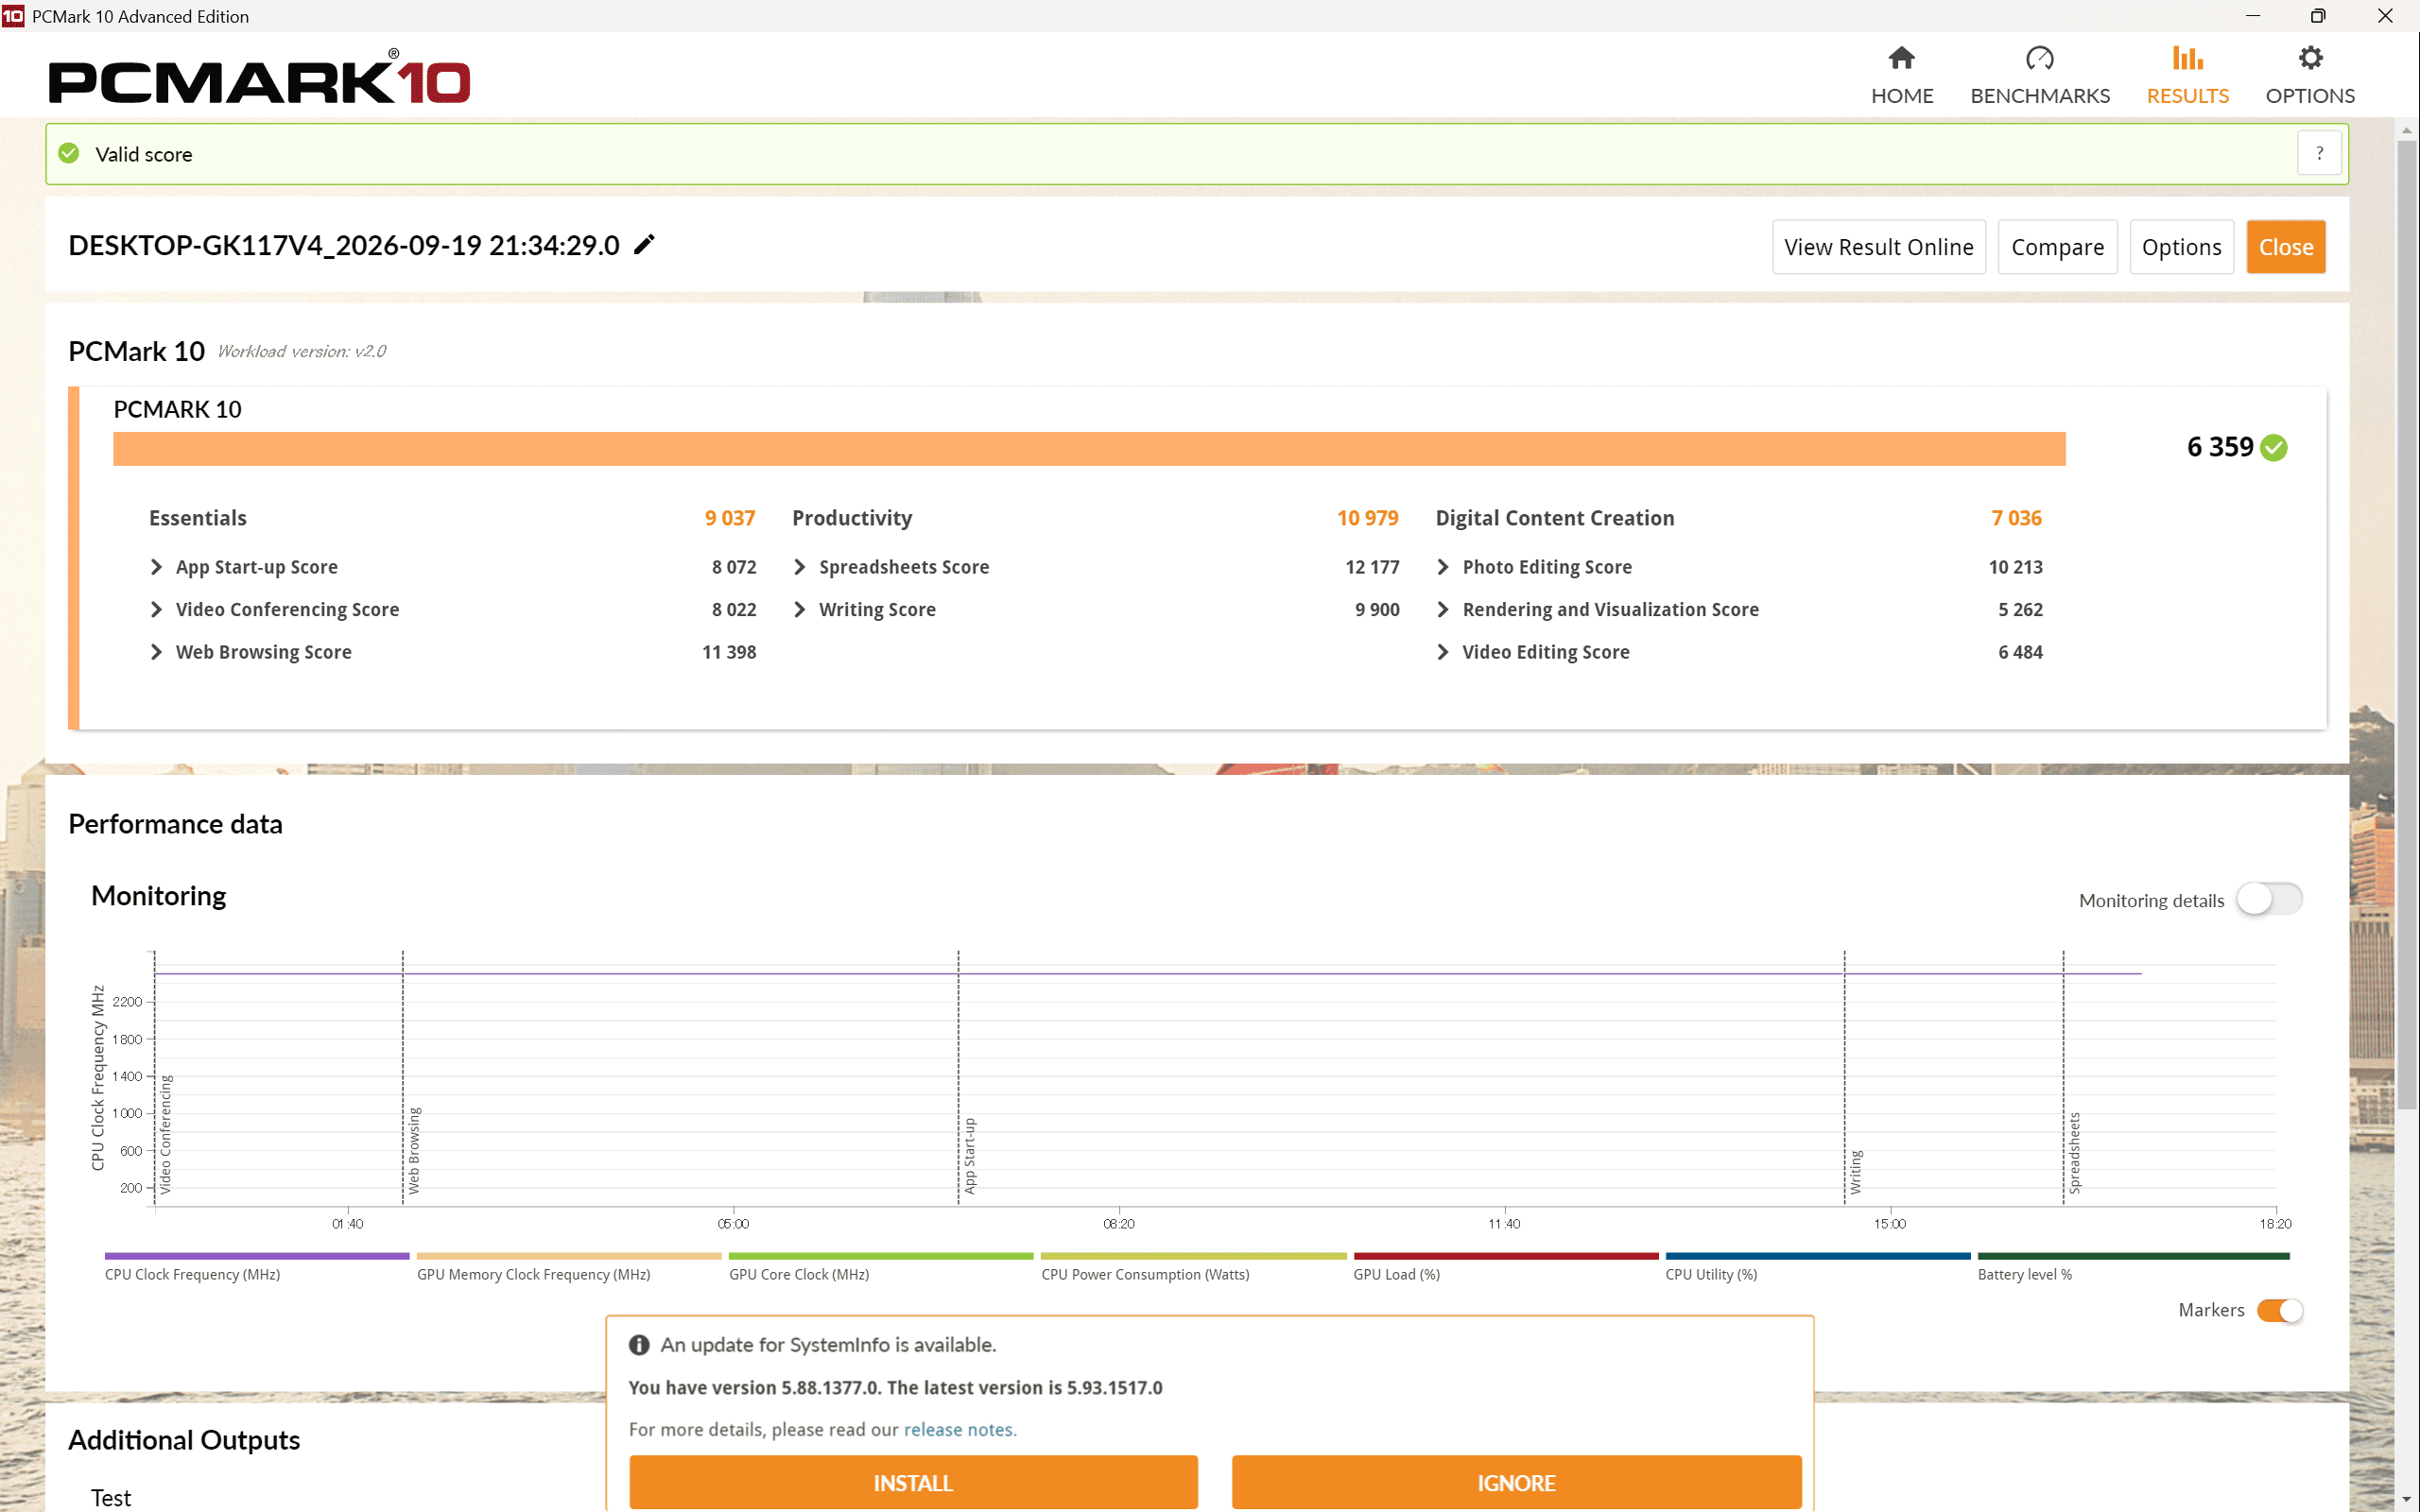Expand Photo Editing Score details

click(1442, 567)
